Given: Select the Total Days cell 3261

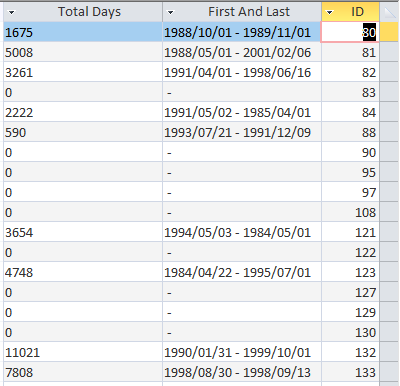Looking at the screenshot, I should (83, 72).
